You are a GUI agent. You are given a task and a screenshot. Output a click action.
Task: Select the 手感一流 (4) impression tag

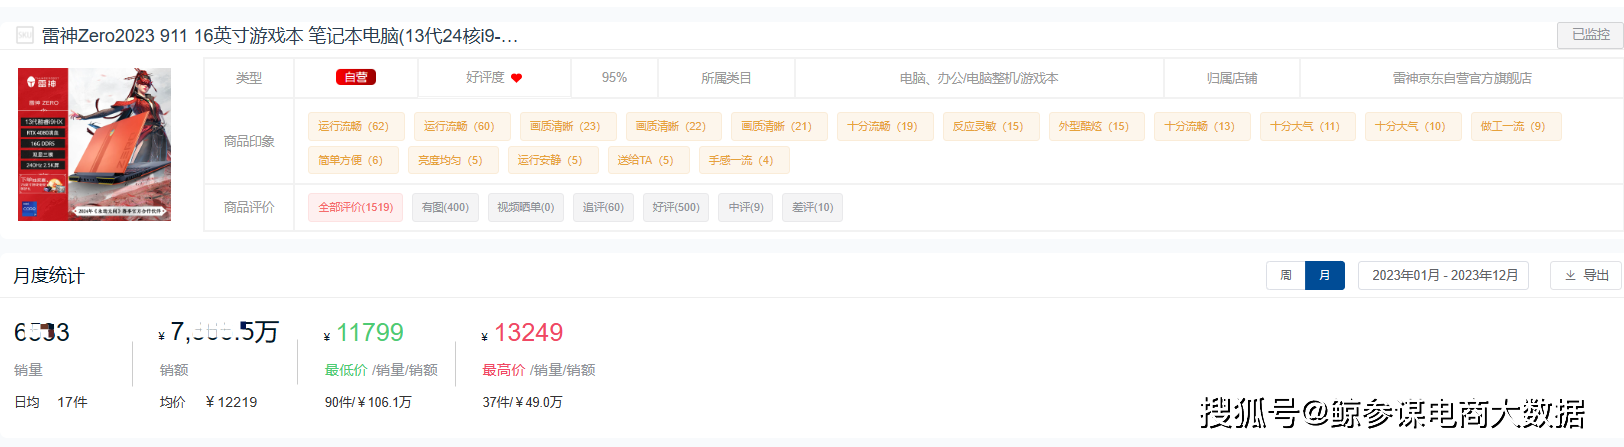pos(744,160)
